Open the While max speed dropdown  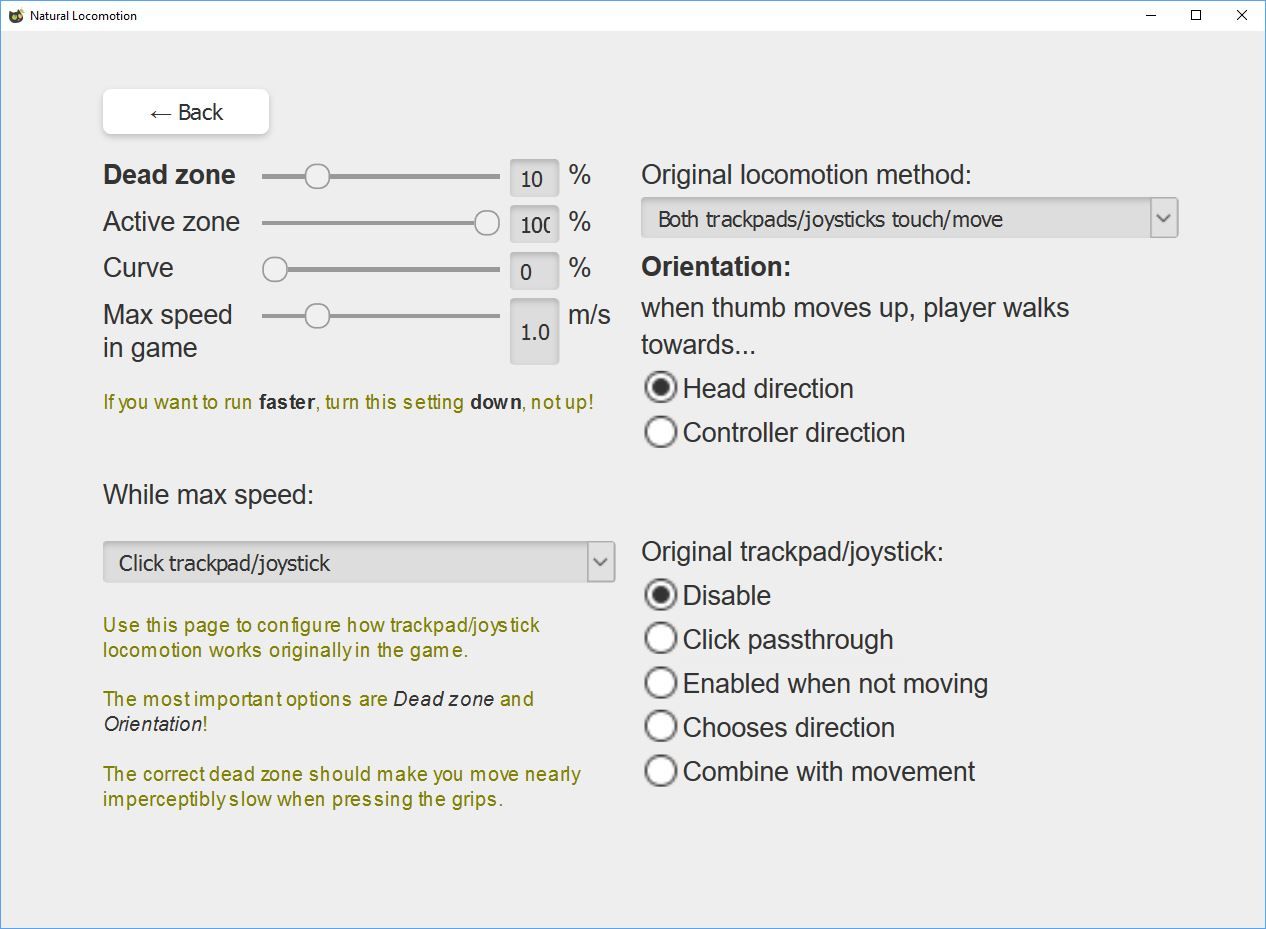tap(358, 562)
